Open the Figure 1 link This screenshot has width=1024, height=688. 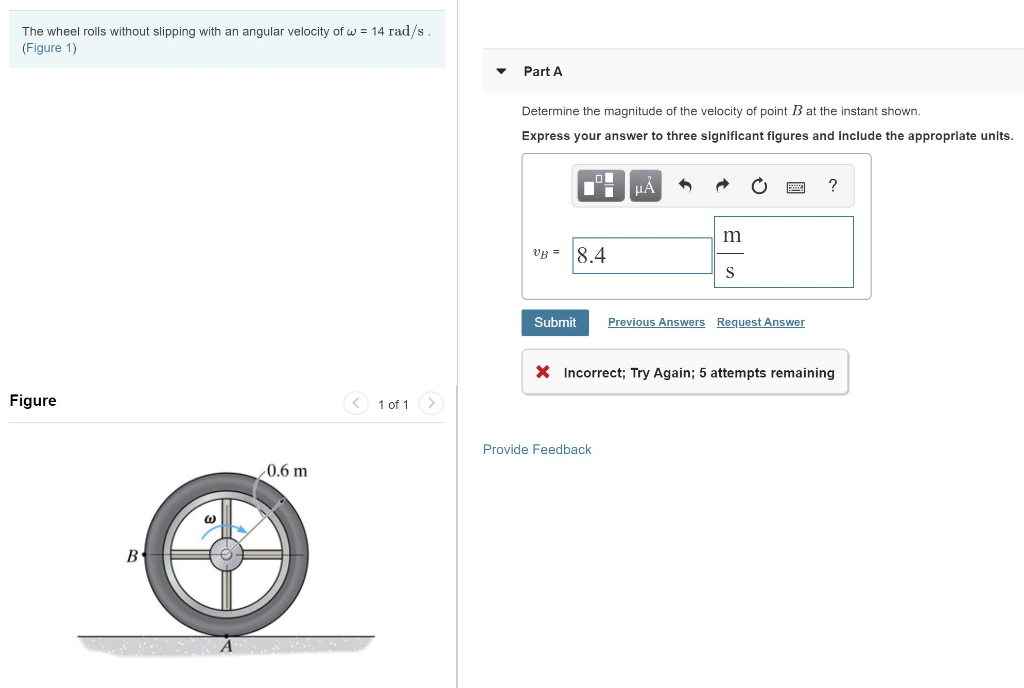[x=50, y=48]
